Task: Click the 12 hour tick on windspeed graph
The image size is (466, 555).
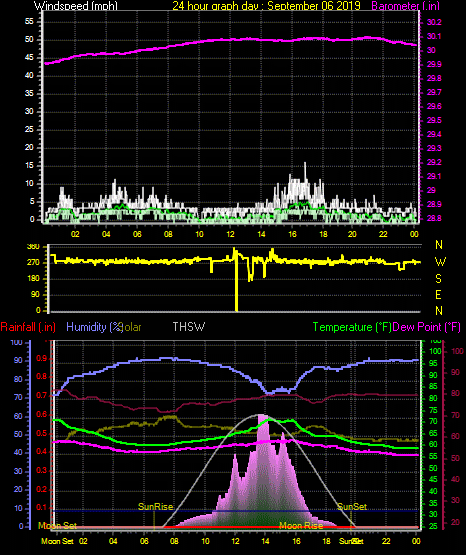Action: point(230,234)
